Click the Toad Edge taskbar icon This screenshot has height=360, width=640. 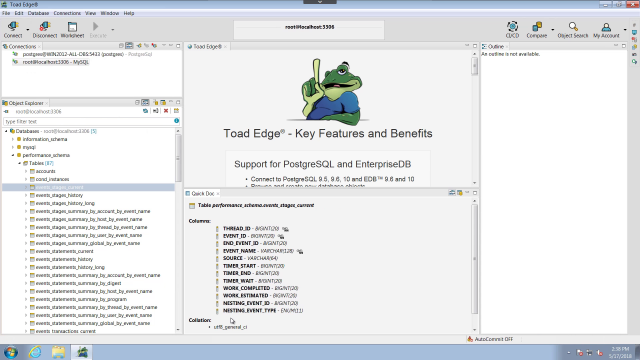tap(82, 352)
